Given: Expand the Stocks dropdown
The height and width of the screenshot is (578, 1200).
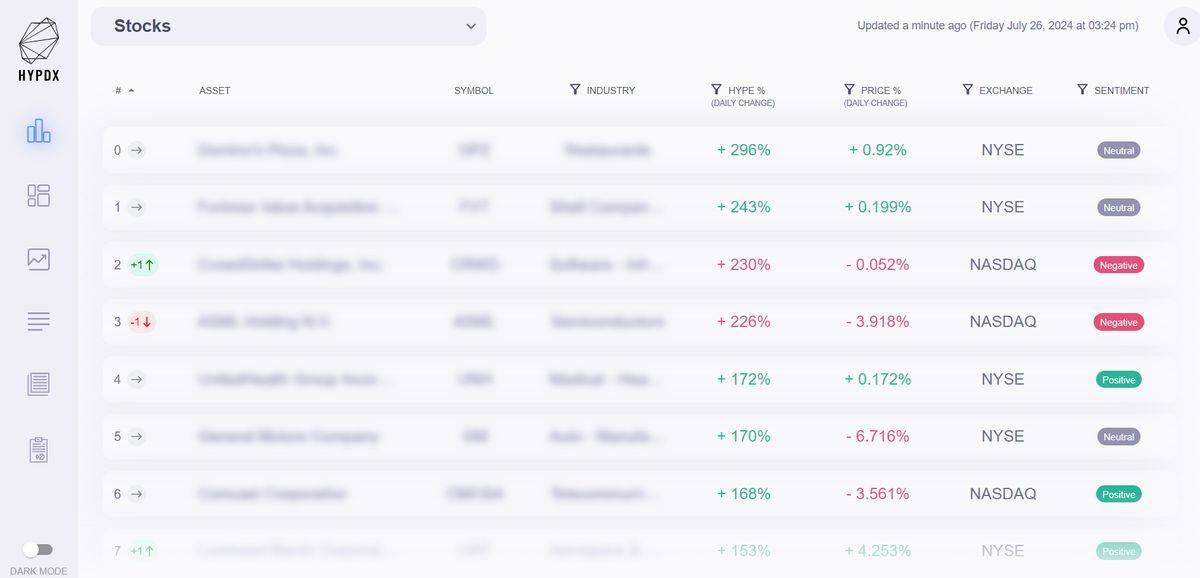Looking at the screenshot, I should pyautogui.click(x=288, y=26).
